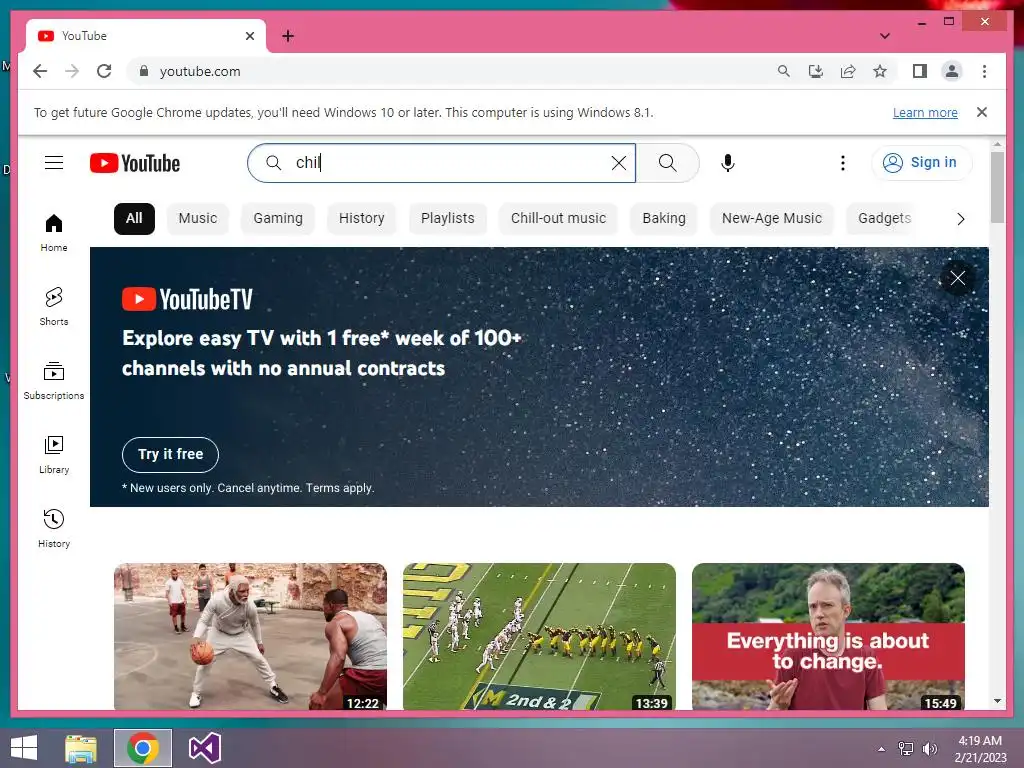Select the Gadgets chip
Image resolution: width=1024 pixels, height=768 pixels.
click(x=884, y=218)
